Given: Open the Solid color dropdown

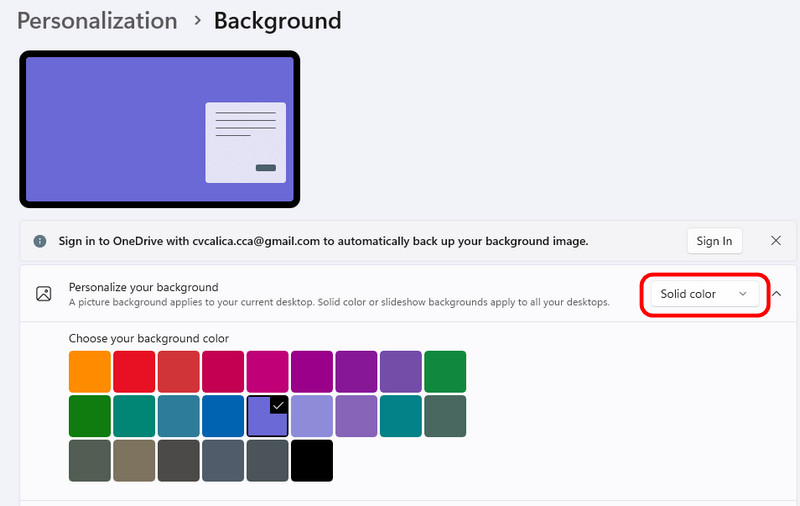Looking at the screenshot, I should 704,294.
